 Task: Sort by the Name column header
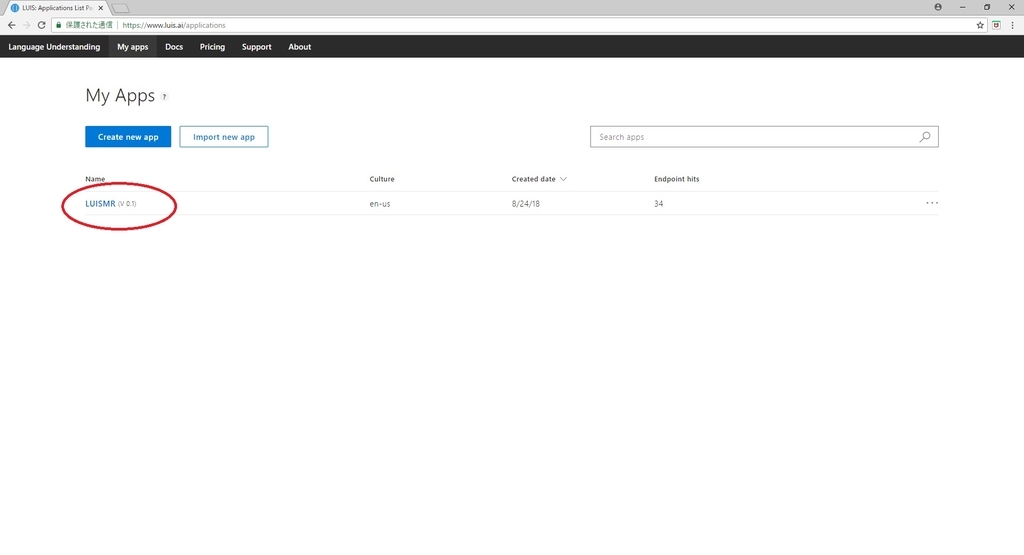point(95,179)
